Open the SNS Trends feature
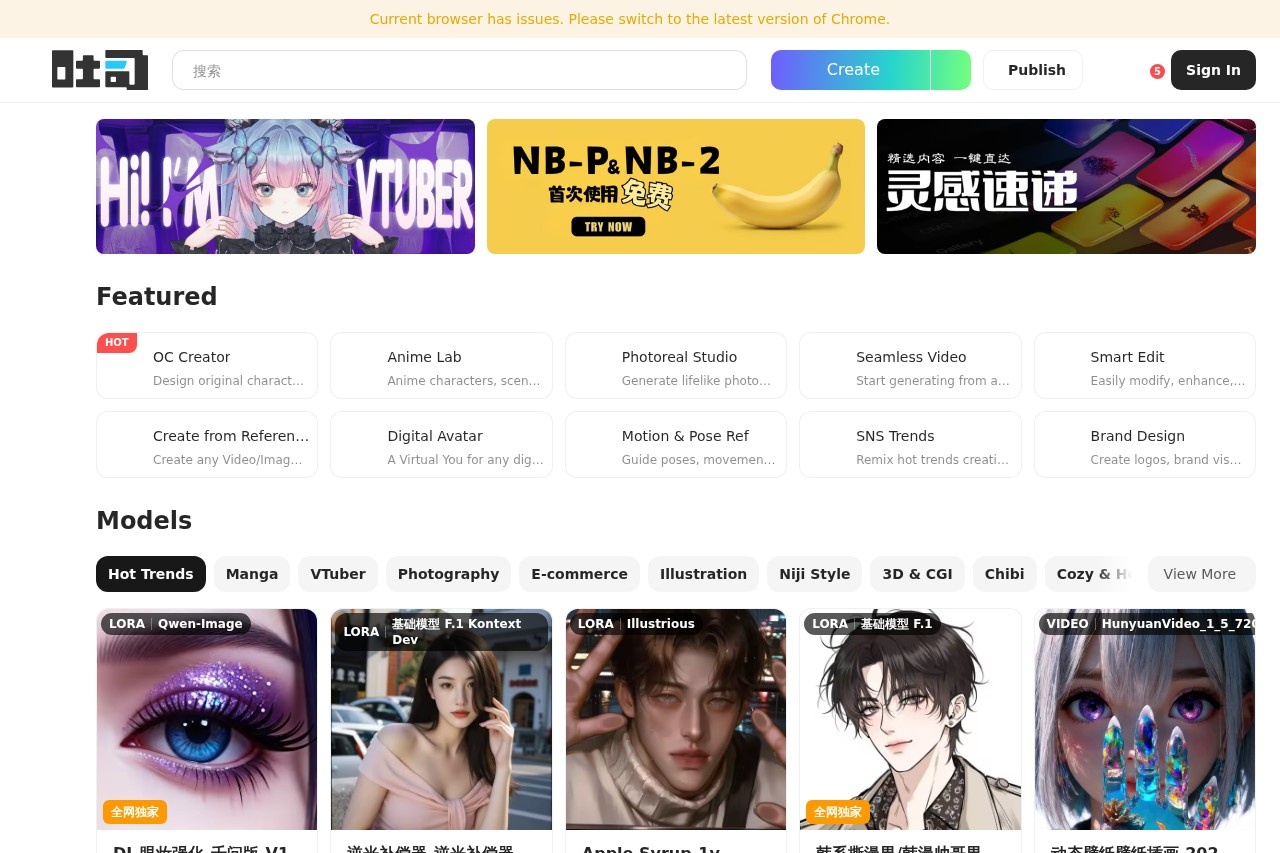 tap(910, 444)
